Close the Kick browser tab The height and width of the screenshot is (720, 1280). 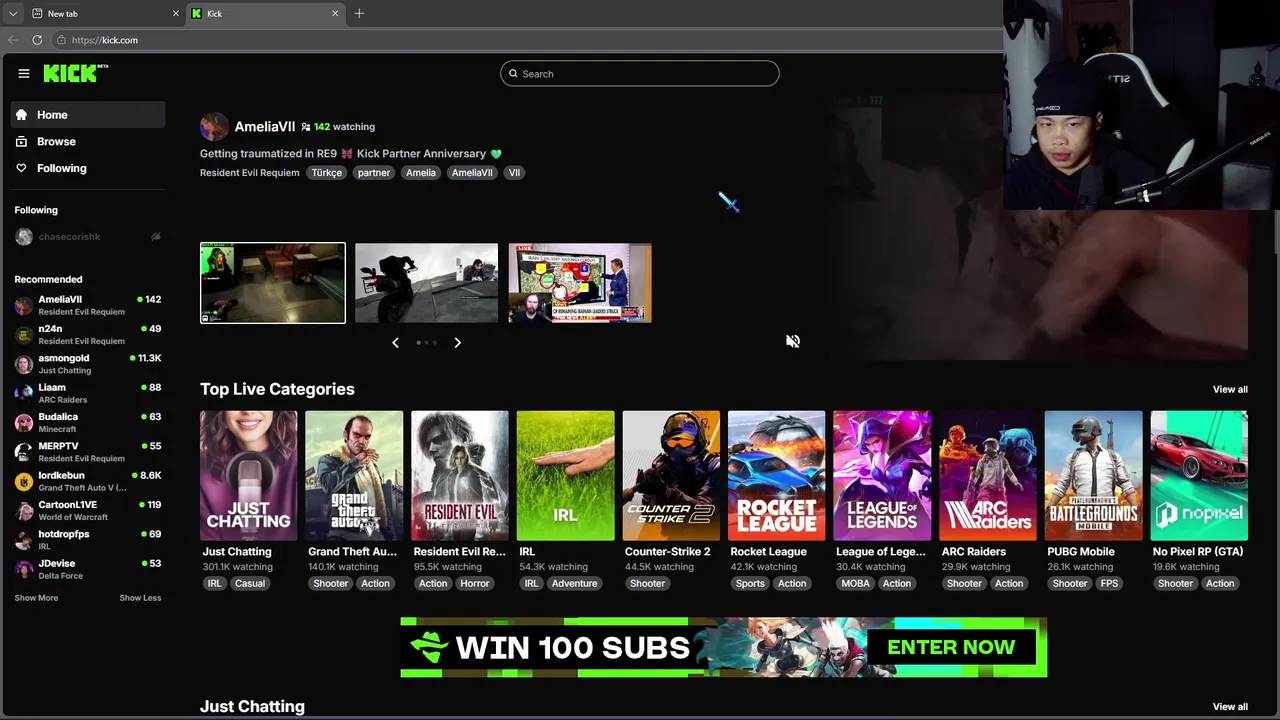335,13
